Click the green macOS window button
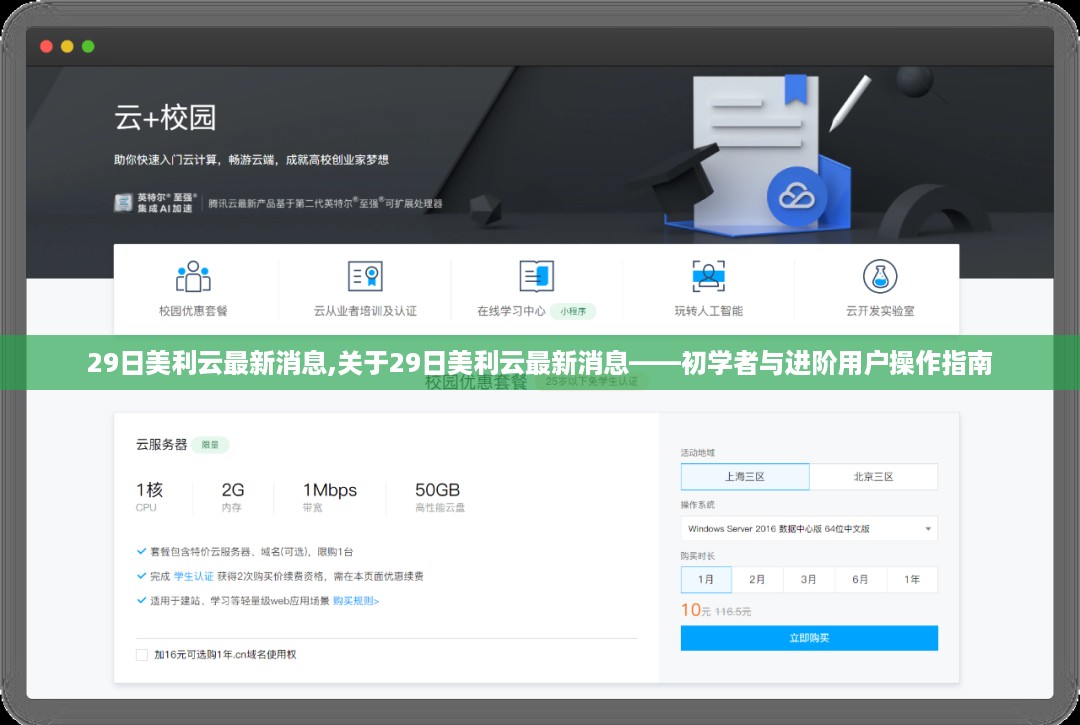The image size is (1080, 725). tap(88, 46)
